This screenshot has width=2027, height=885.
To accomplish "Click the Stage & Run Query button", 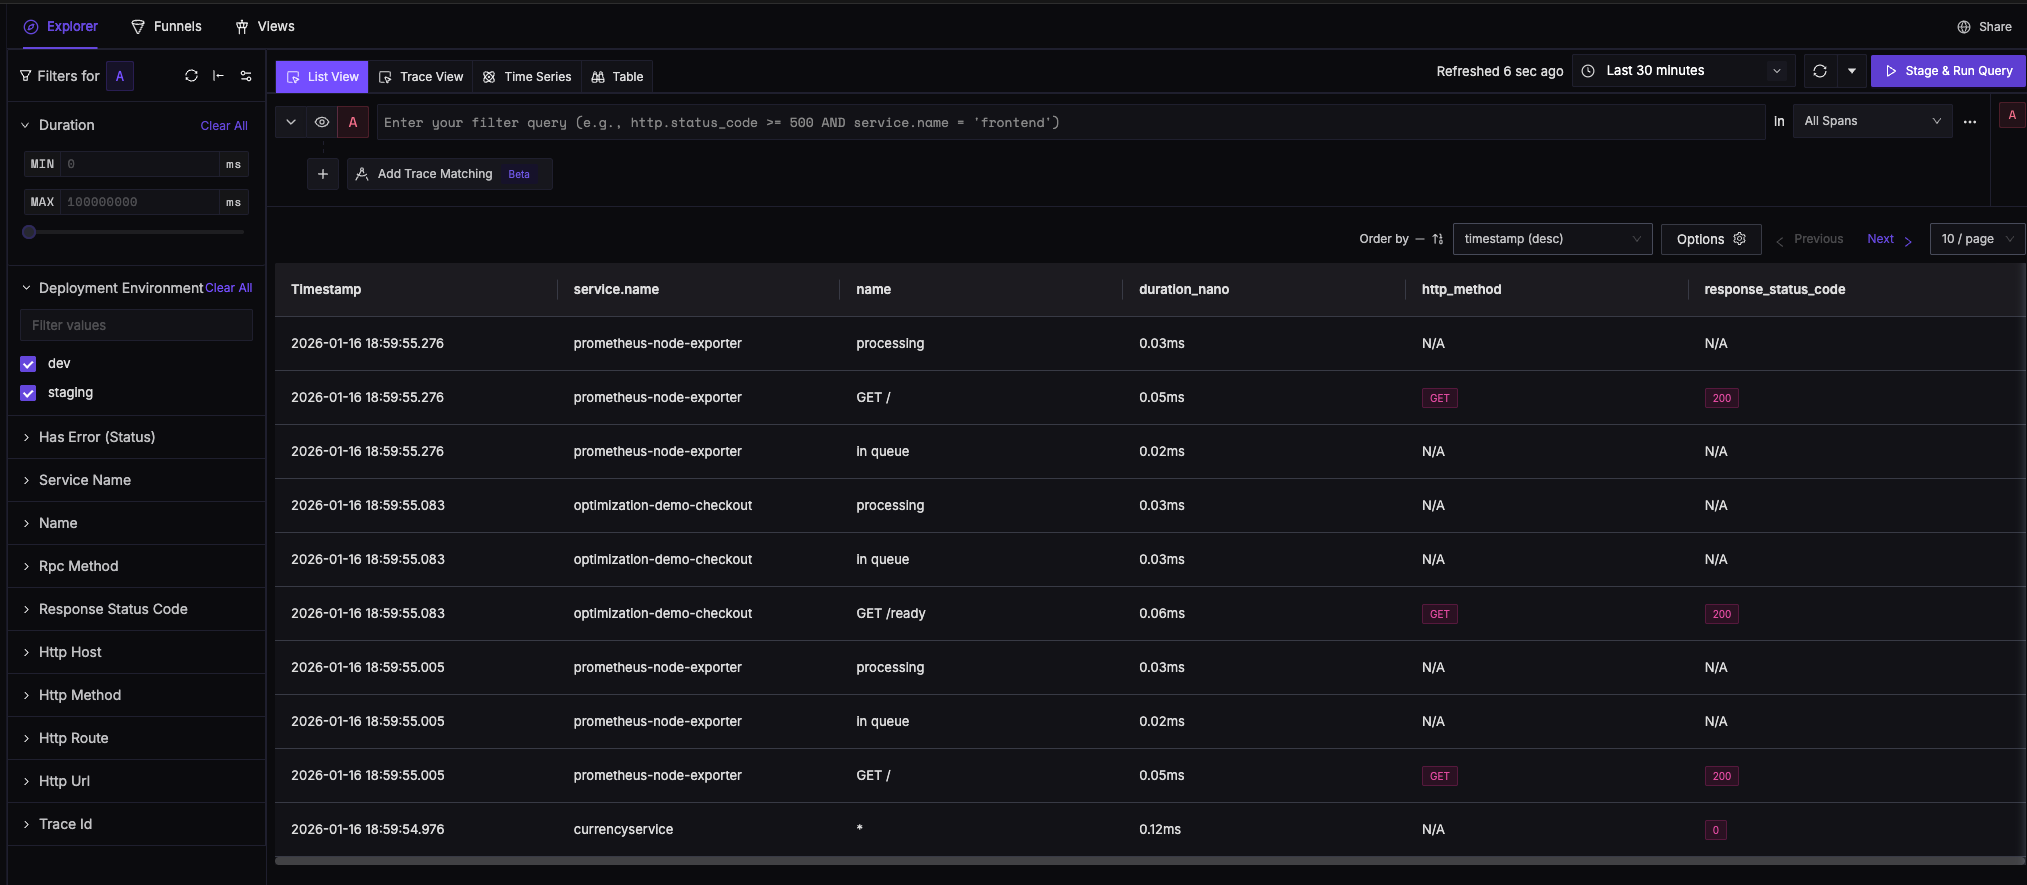I will pos(1947,71).
